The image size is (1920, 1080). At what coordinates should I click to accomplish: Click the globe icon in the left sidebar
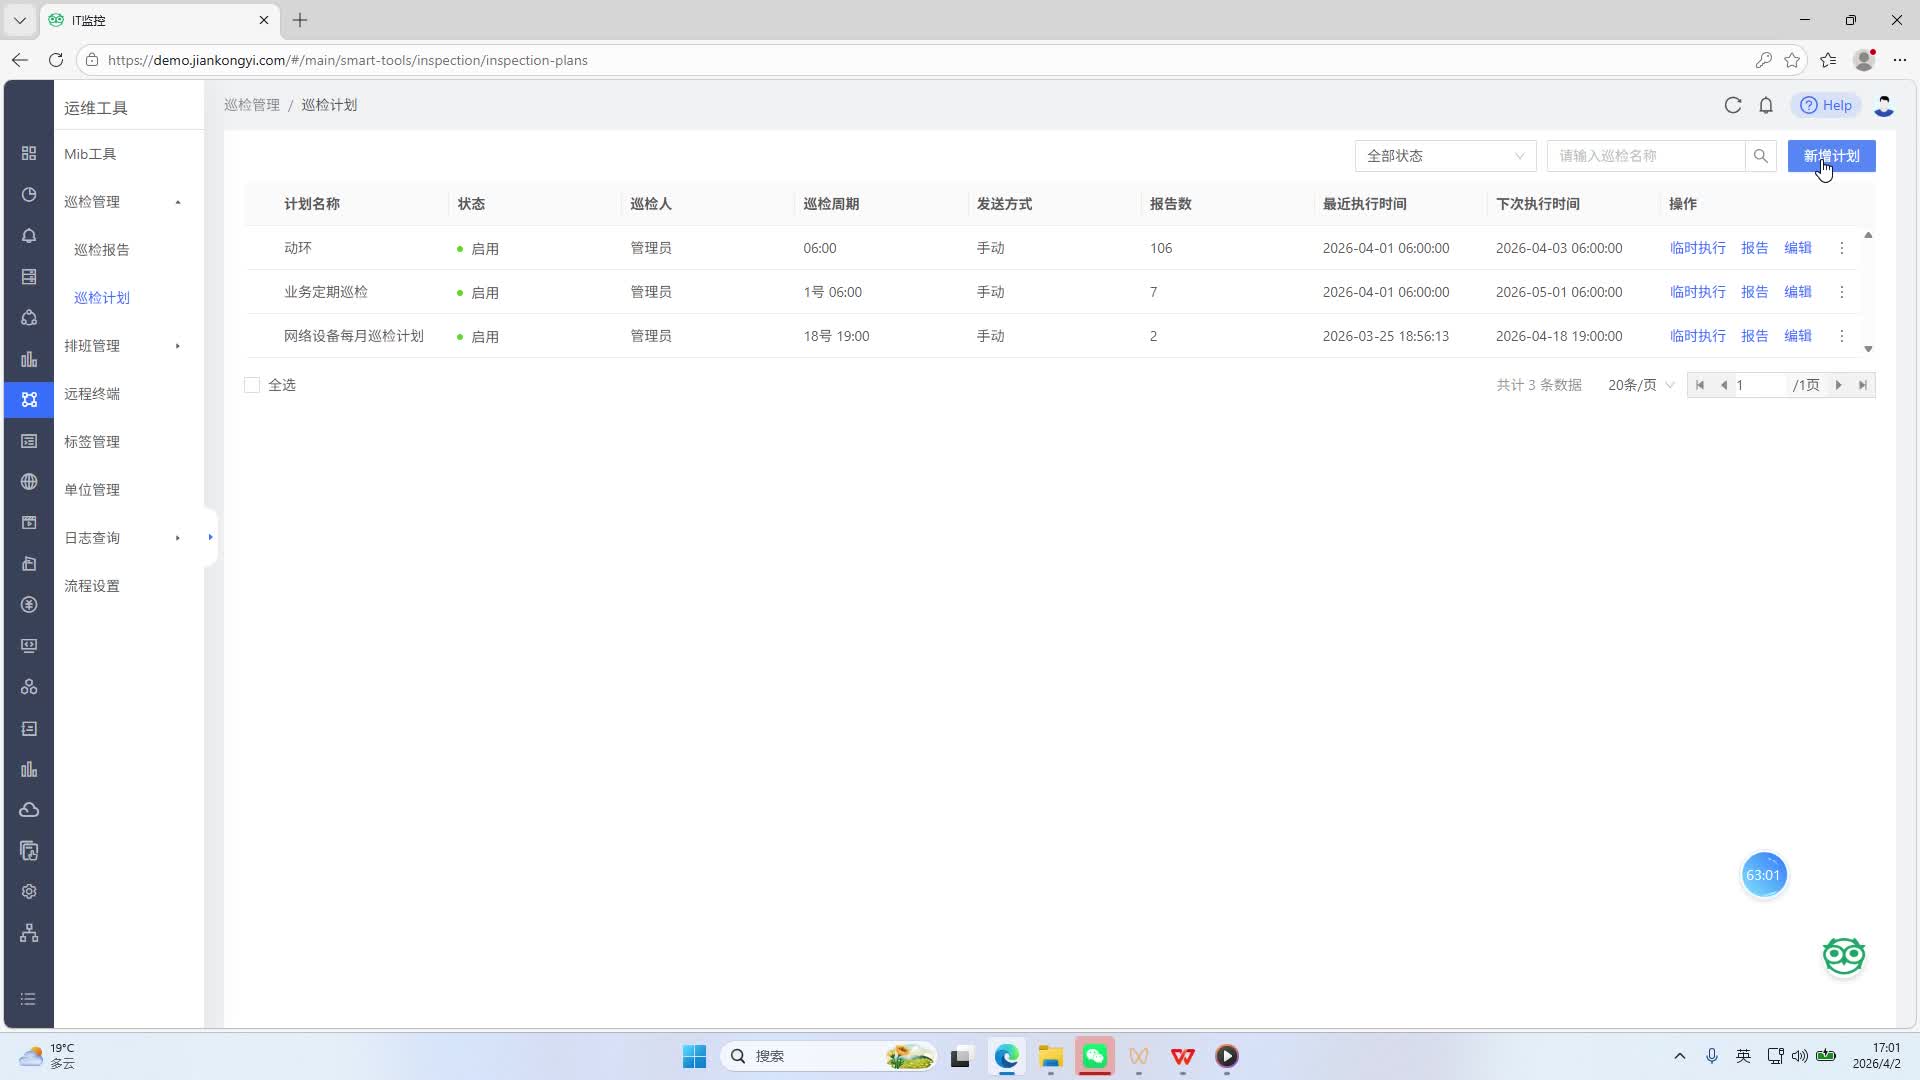pyautogui.click(x=29, y=482)
